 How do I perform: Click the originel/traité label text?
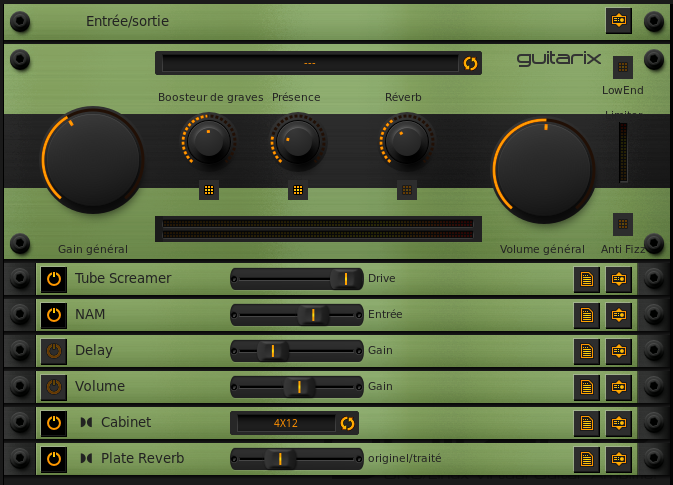(x=405, y=458)
